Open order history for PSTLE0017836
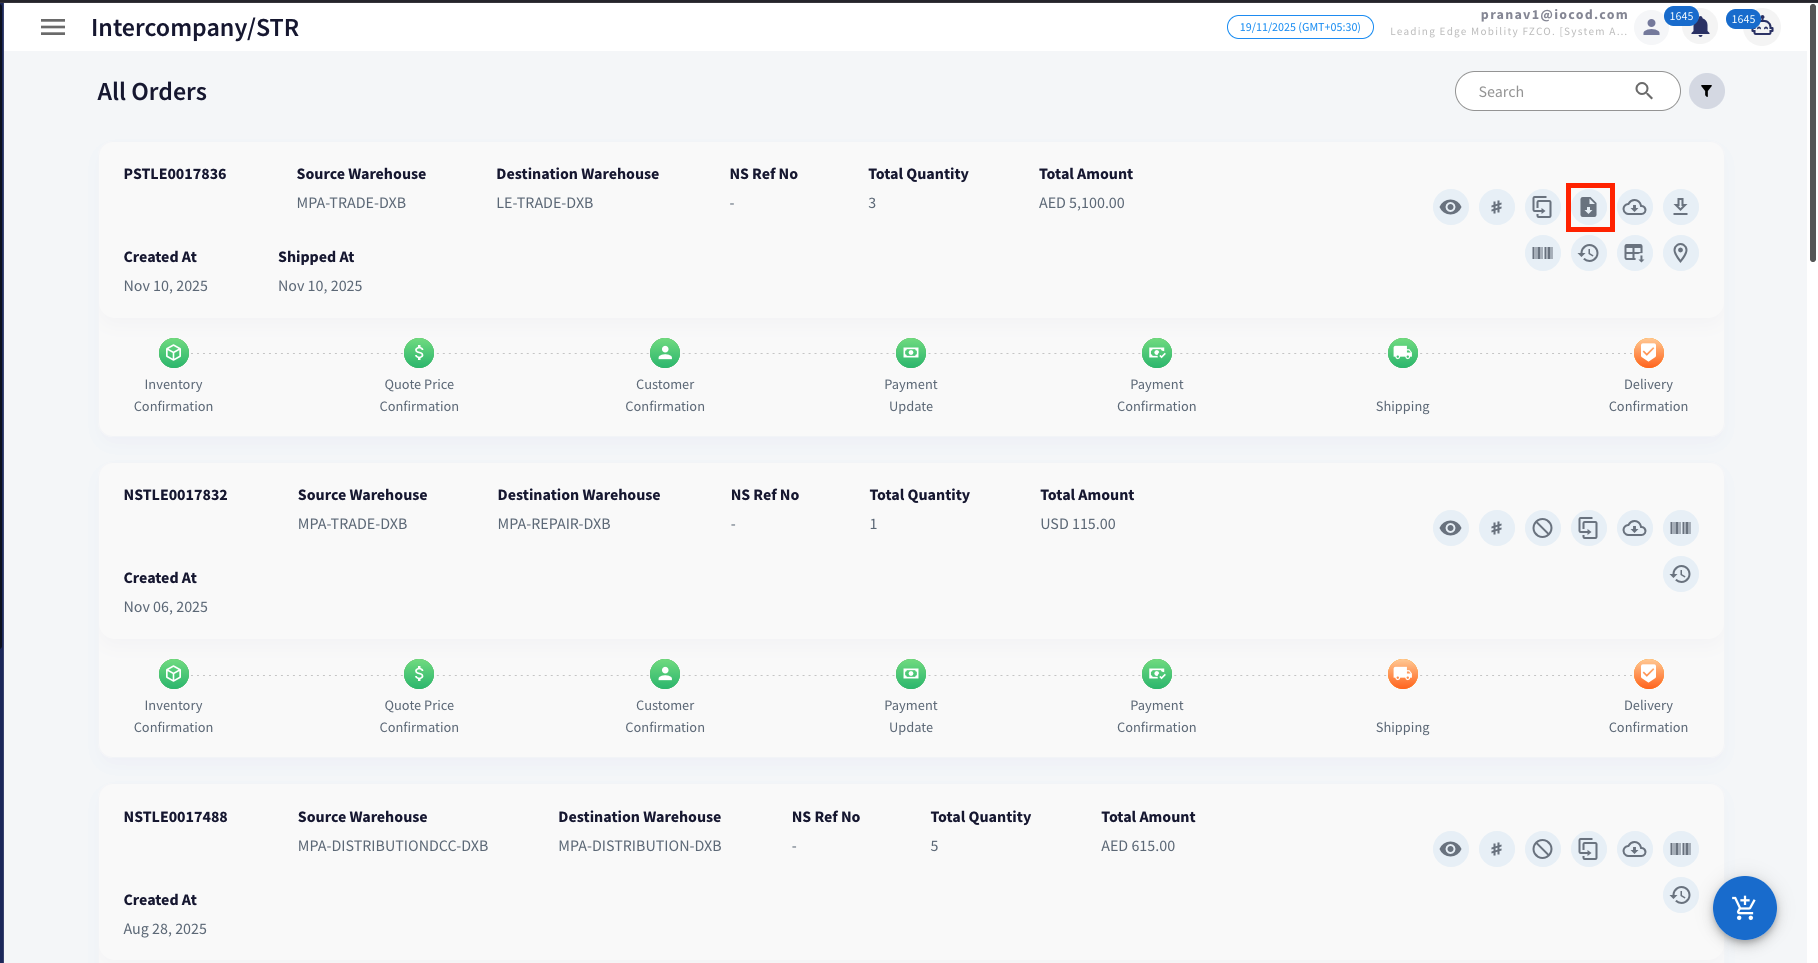The width and height of the screenshot is (1818, 963). pyautogui.click(x=1588, y=253)
